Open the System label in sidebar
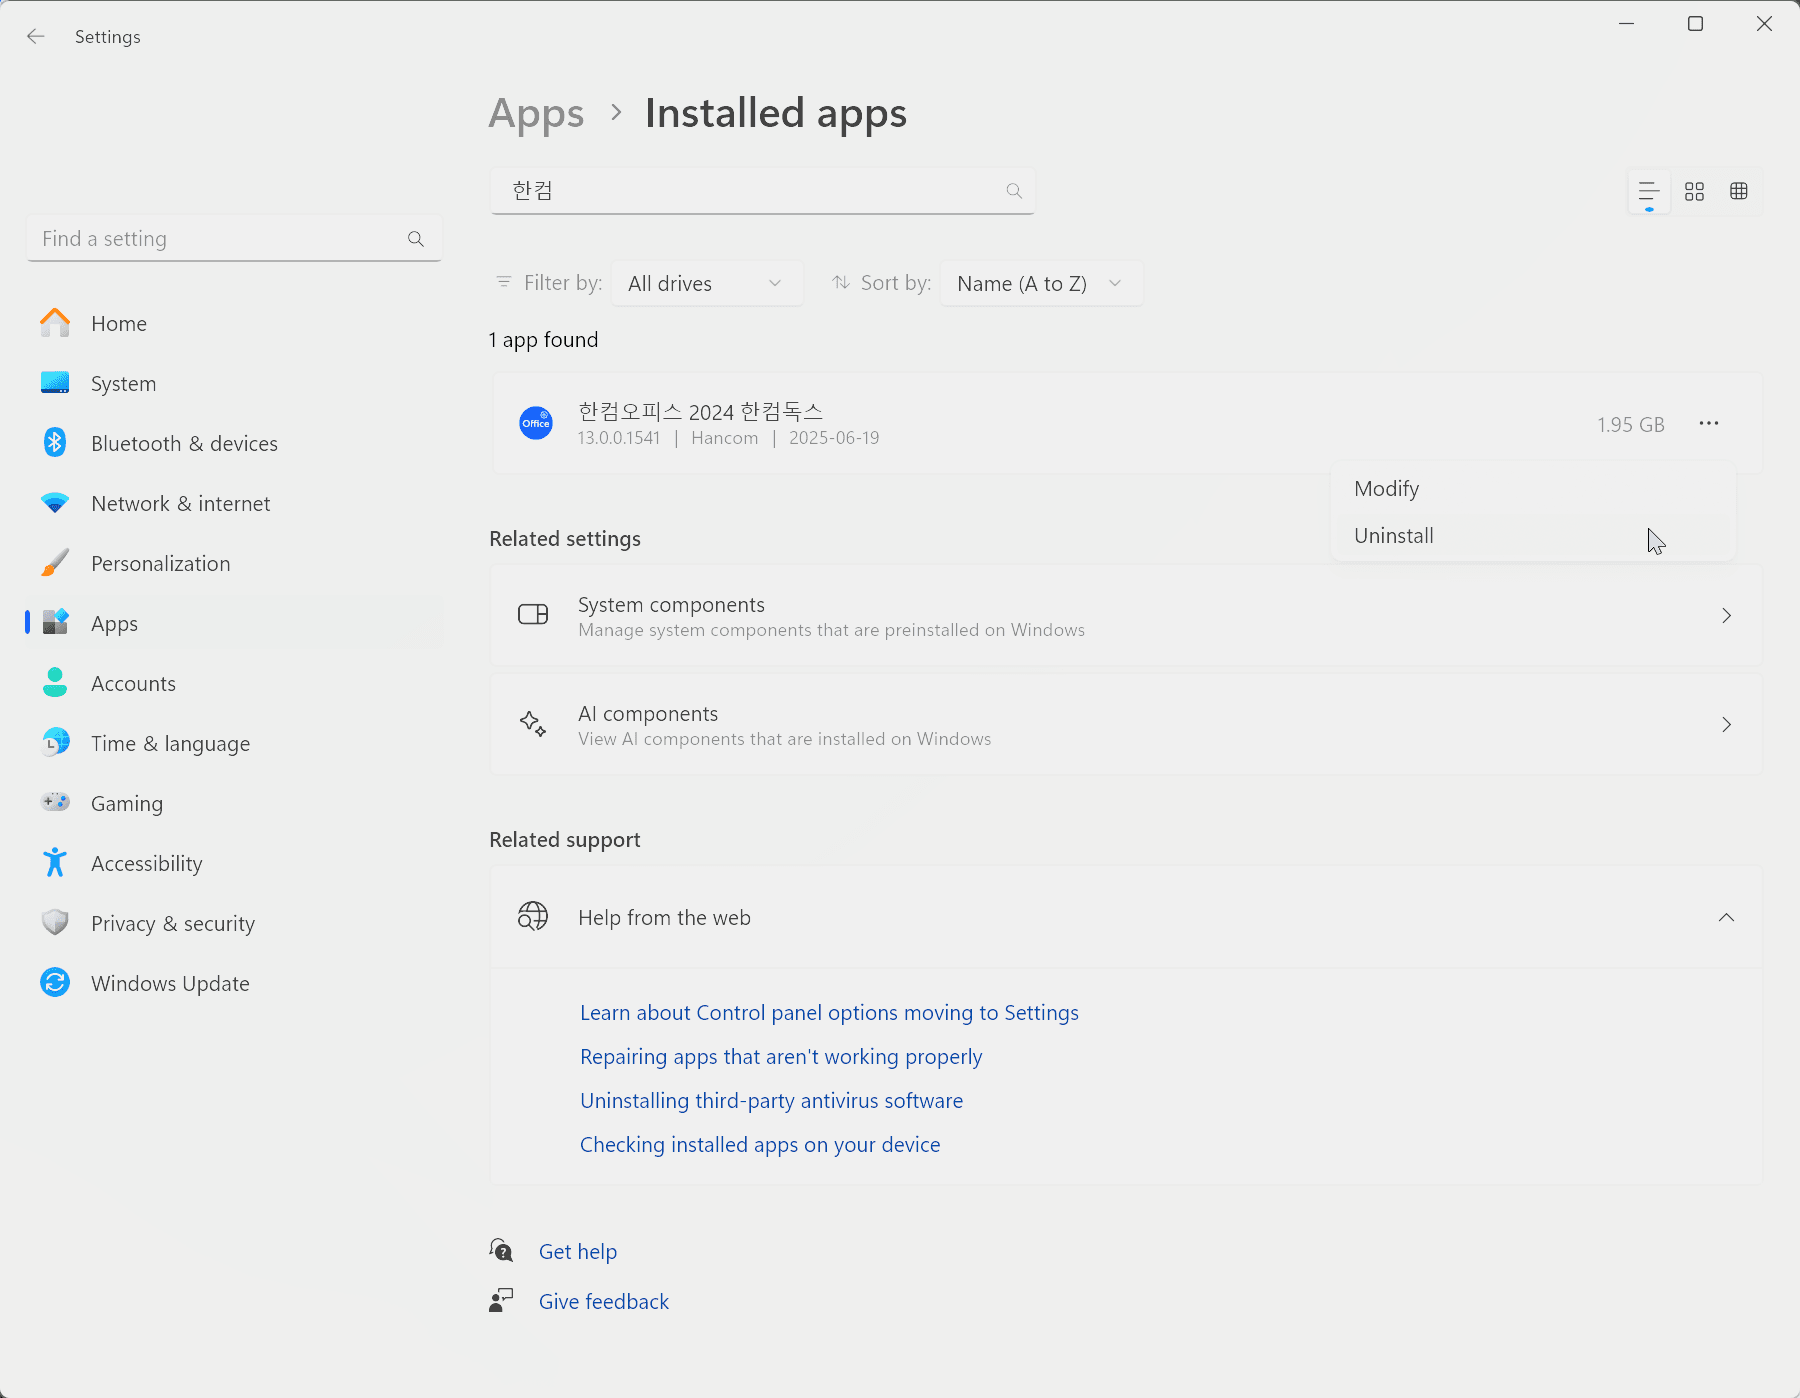 coord(123,384)
